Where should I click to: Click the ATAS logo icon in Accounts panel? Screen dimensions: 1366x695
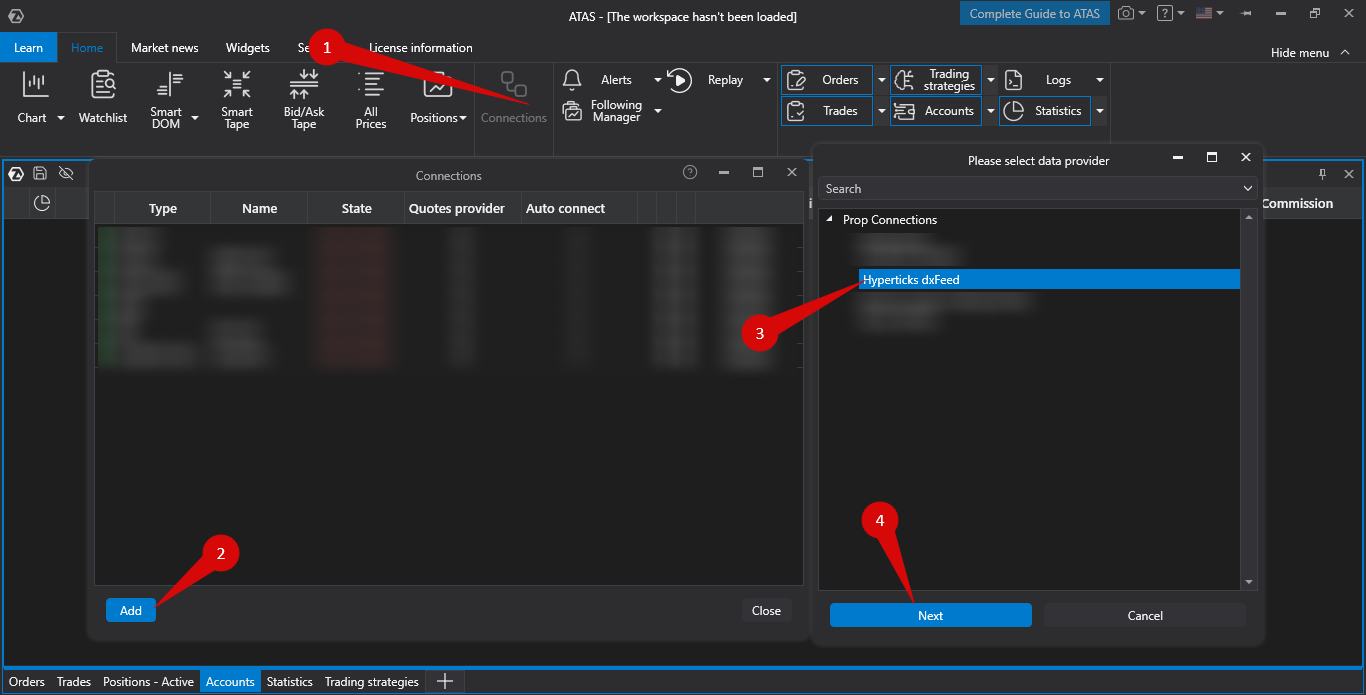pyautogui.click(x=16, y=173)
